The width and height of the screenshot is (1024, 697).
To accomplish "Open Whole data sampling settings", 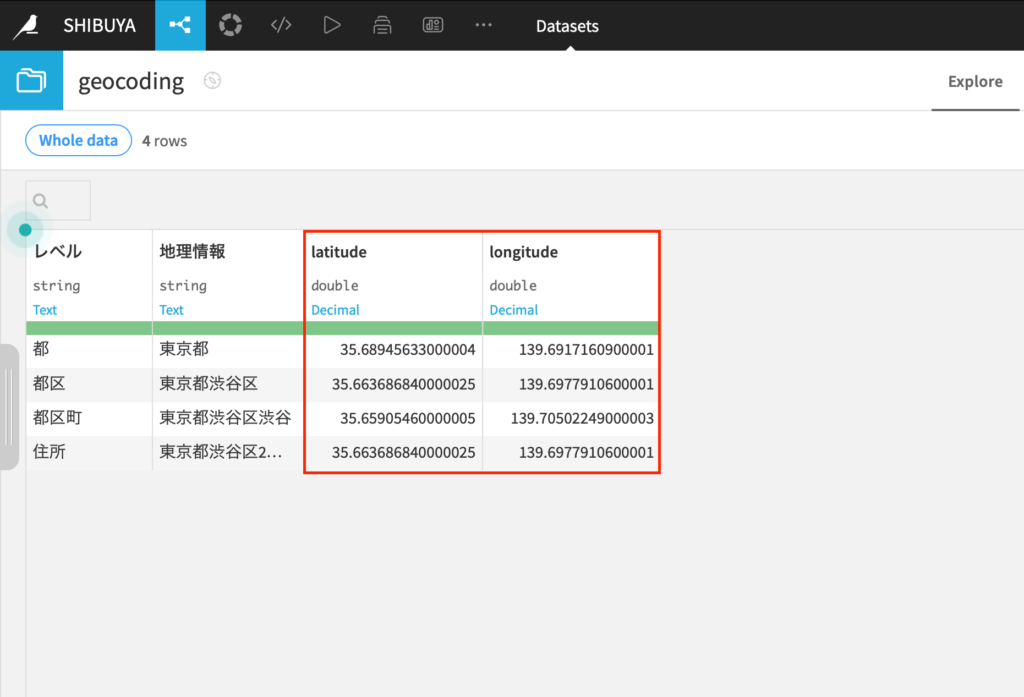I will [78, 140].
